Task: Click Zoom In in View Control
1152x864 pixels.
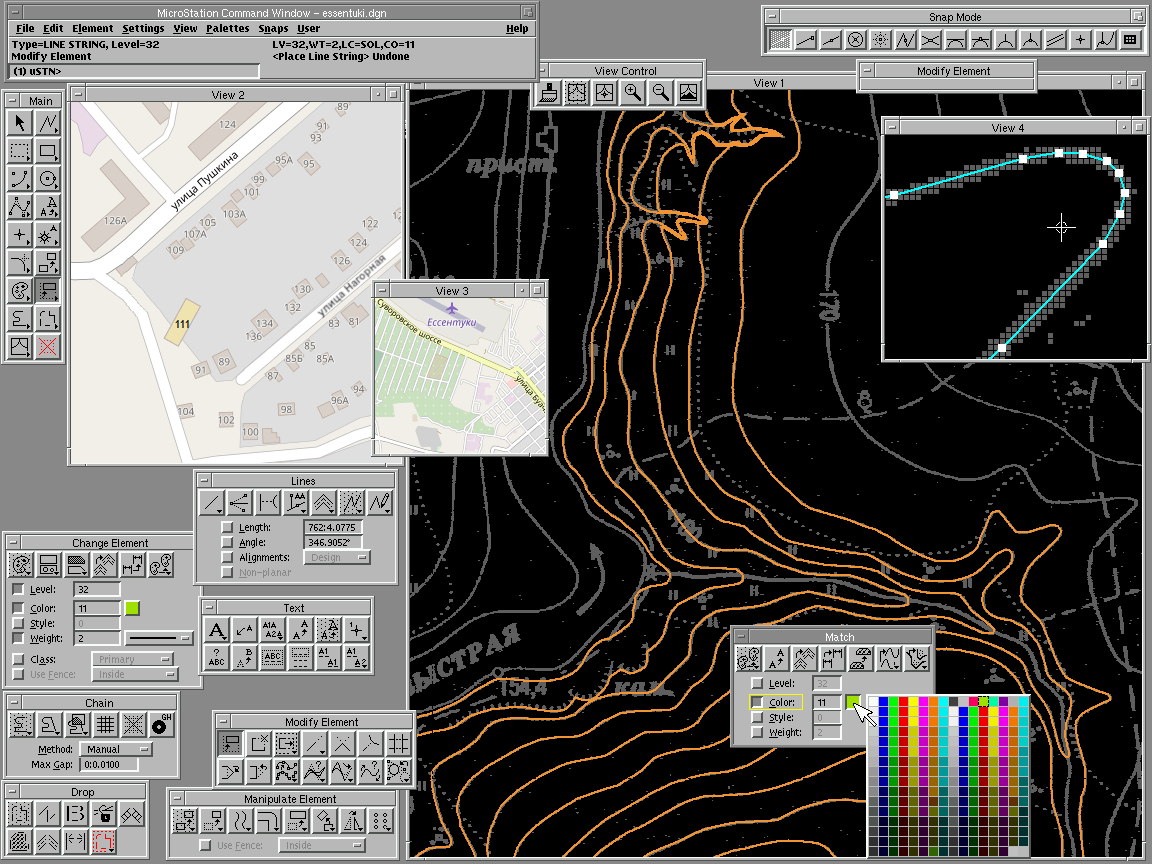Action: tap(632, 93)
